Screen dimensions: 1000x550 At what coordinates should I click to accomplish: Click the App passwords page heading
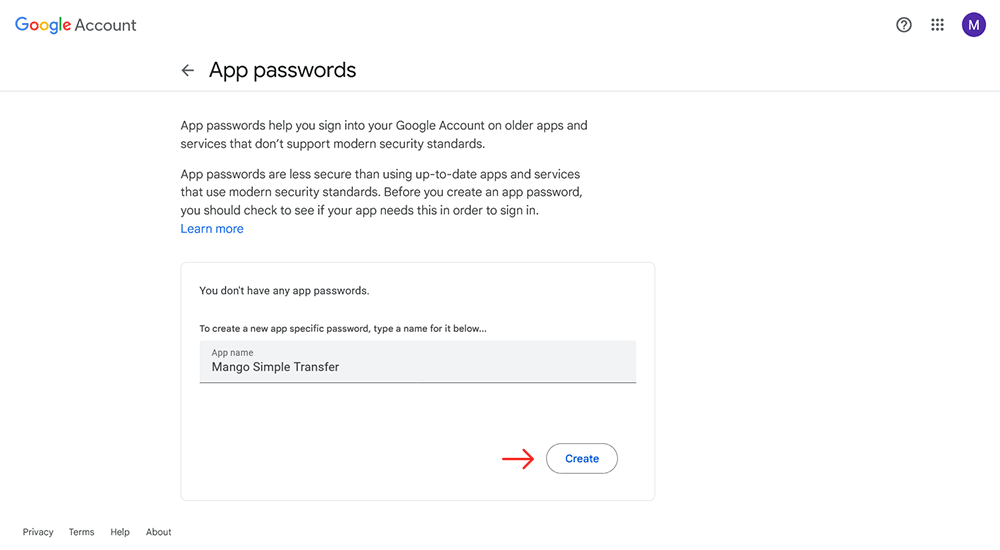[x=283, y=70]
